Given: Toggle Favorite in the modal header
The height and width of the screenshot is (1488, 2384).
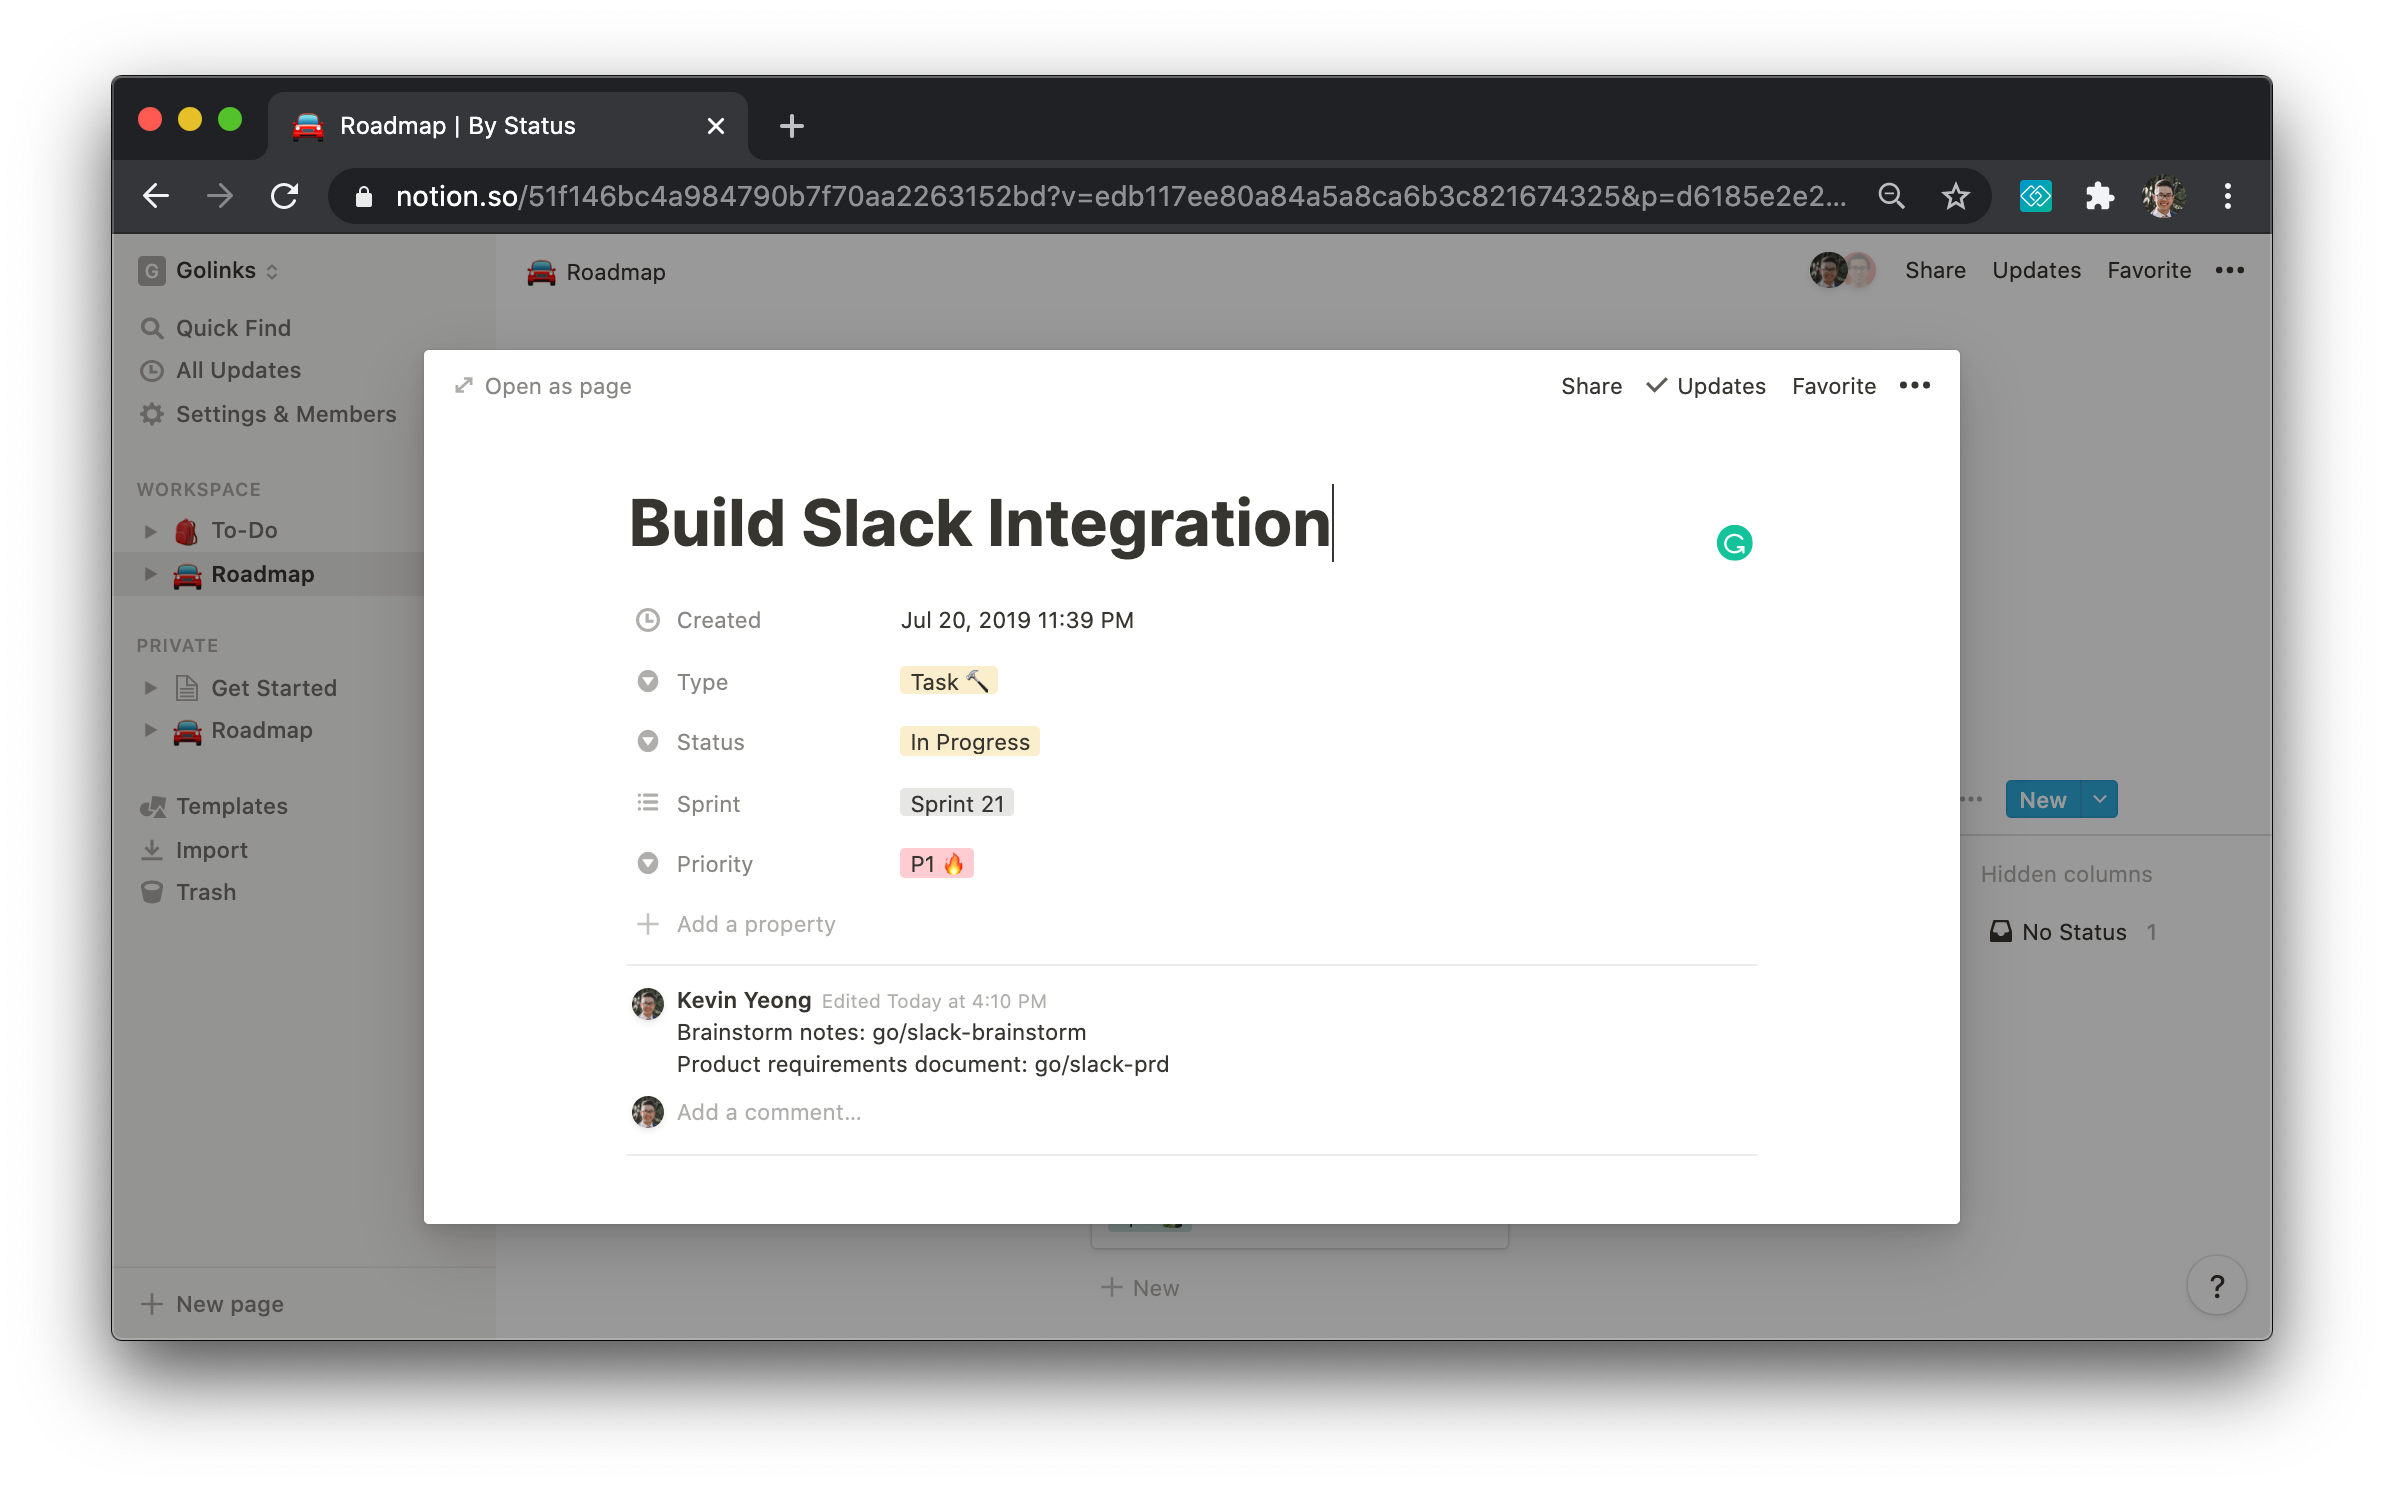Looking at the screenshot, I should point(1833,386).
